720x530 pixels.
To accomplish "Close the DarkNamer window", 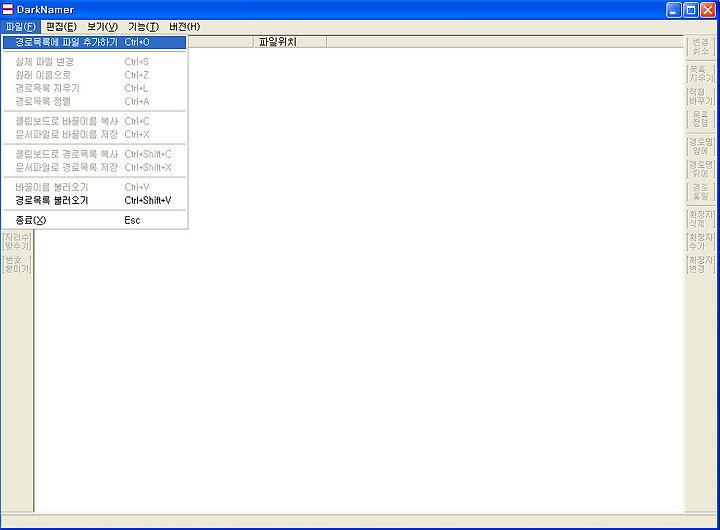I will click(708, 10).
